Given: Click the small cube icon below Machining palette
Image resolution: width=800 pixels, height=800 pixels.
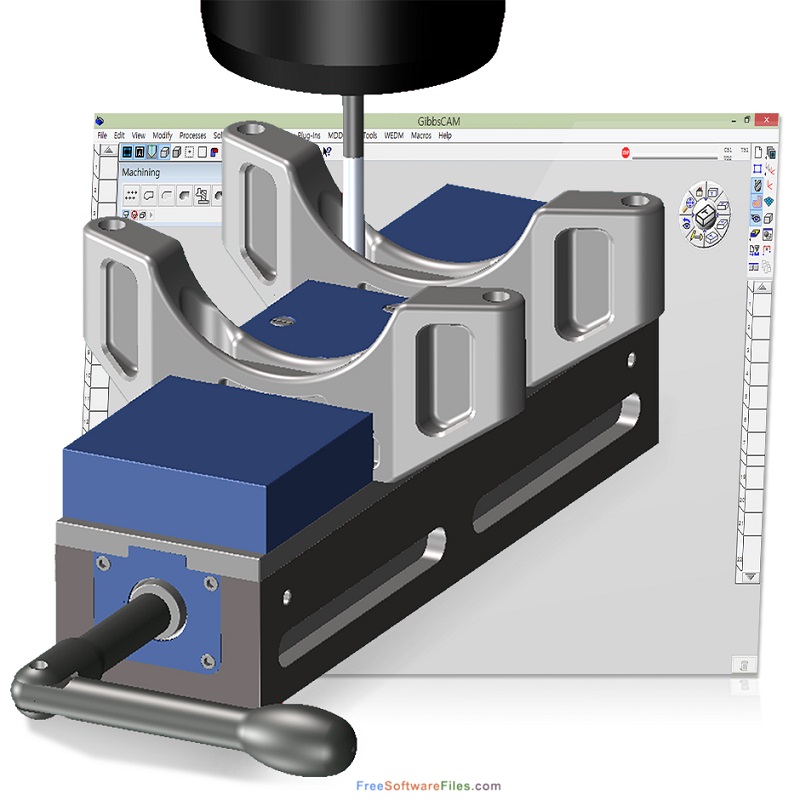Looking at the screenshot, I should click(143, 215).
